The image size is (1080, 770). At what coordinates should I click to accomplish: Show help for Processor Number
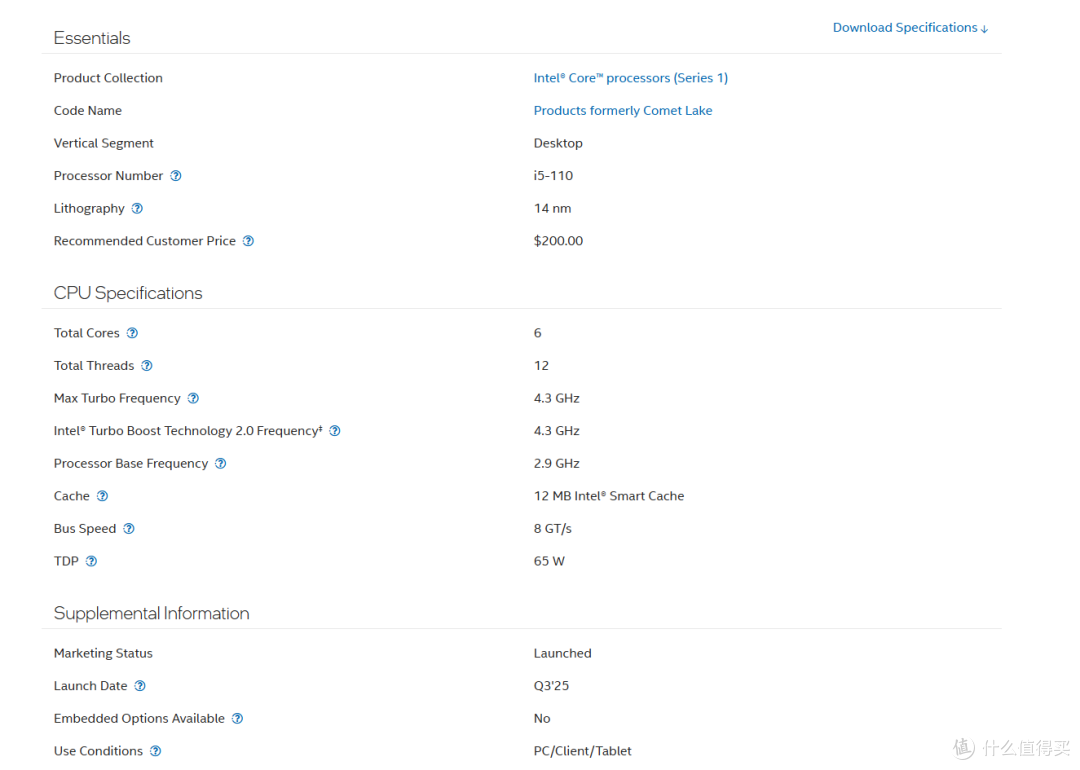point(176,176)
